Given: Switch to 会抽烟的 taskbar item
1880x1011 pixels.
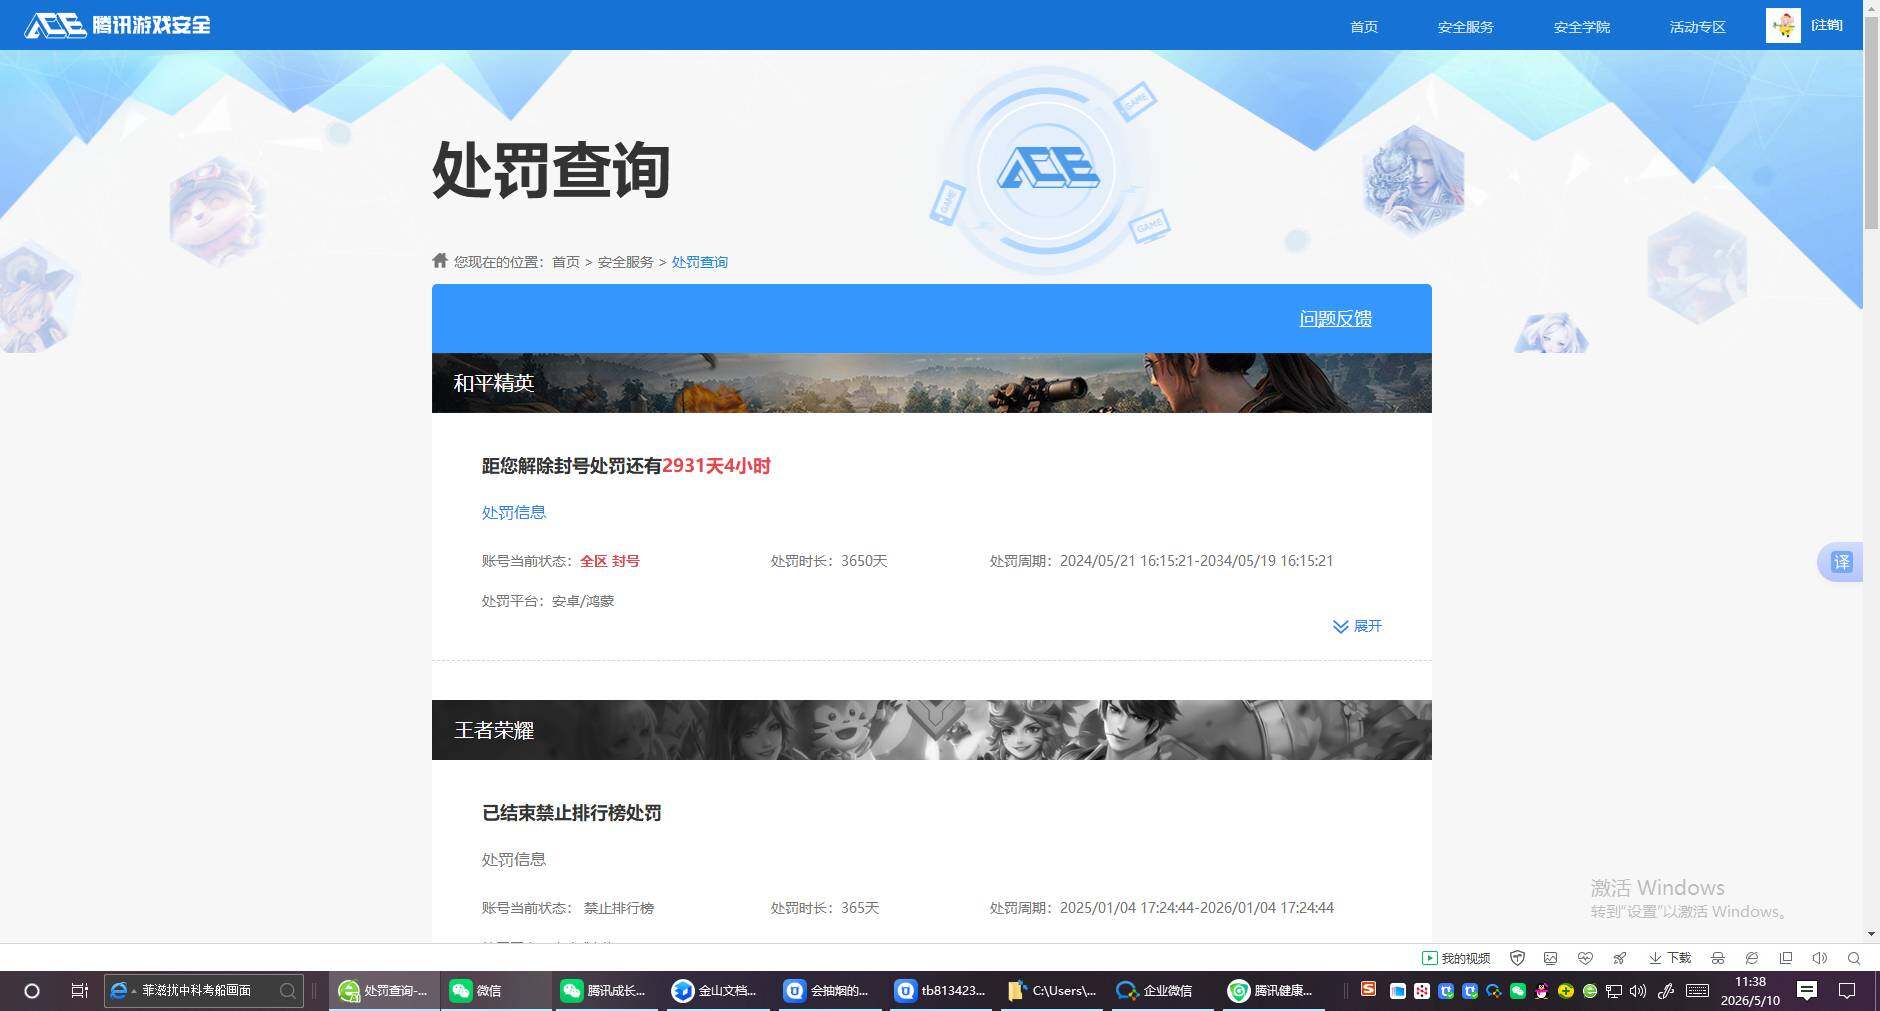Looking at the screenshot, I should (x=830, y=991).
